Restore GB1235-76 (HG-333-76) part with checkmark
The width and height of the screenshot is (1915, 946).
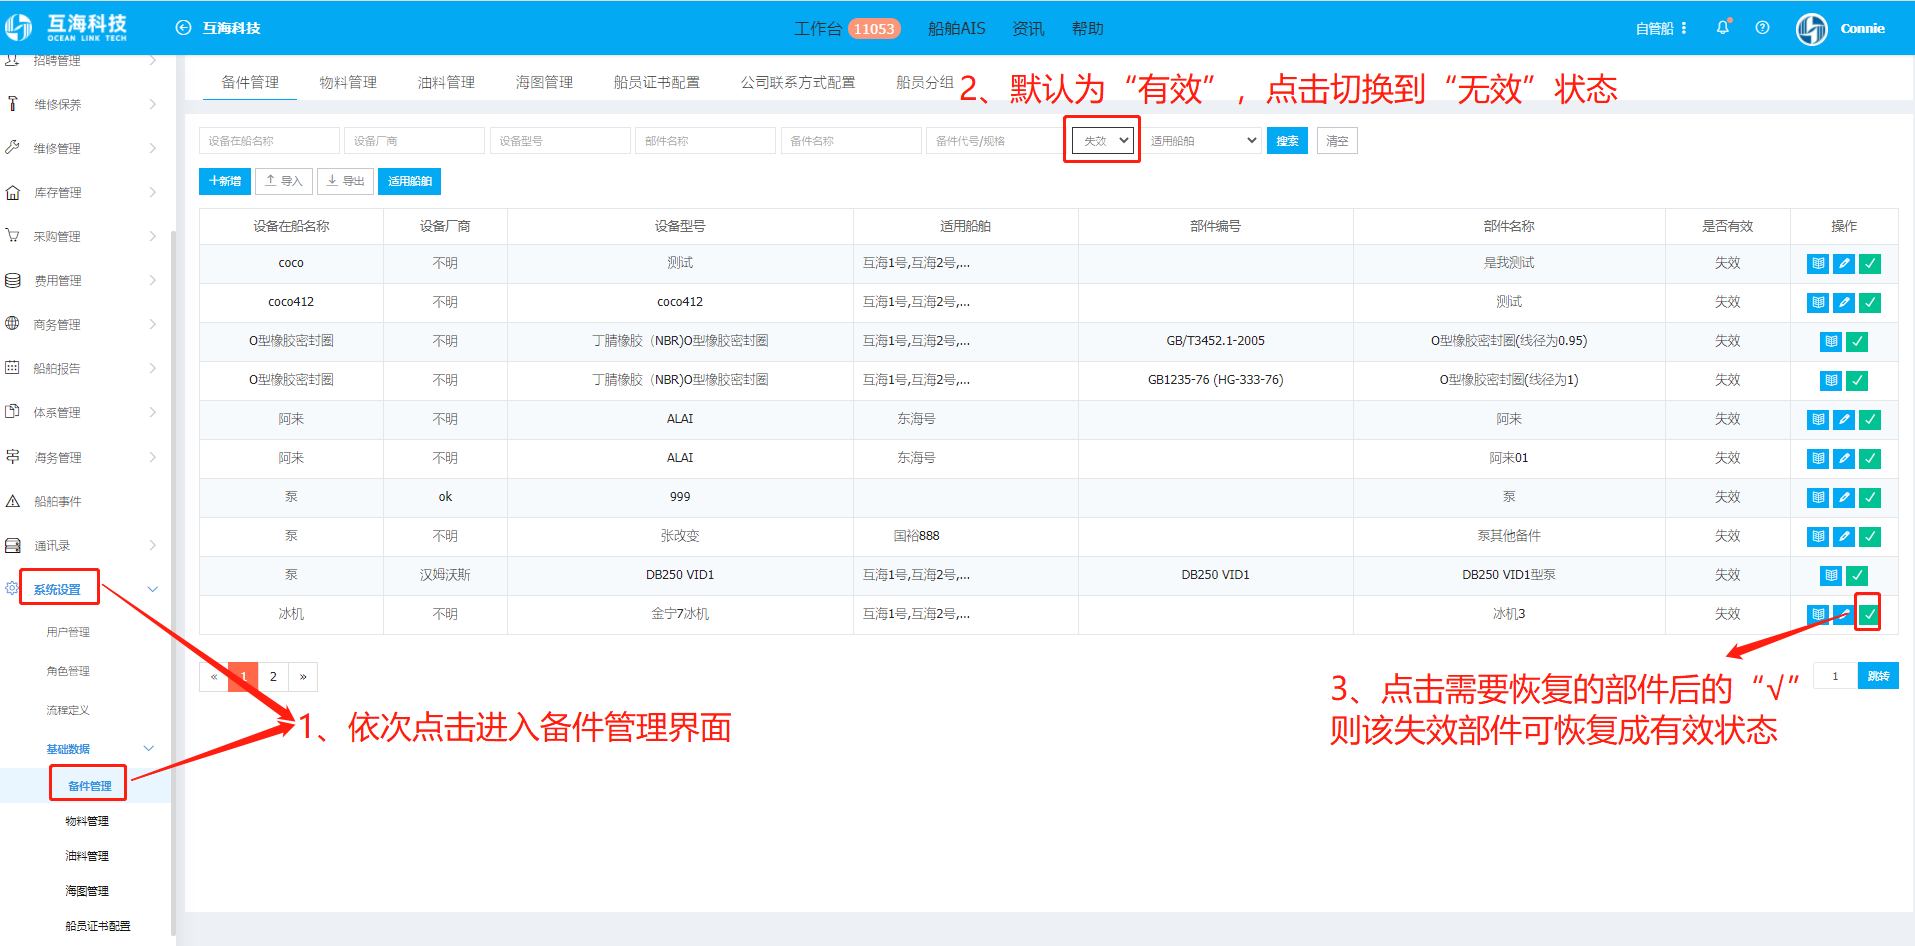[x=1857, y=381]
